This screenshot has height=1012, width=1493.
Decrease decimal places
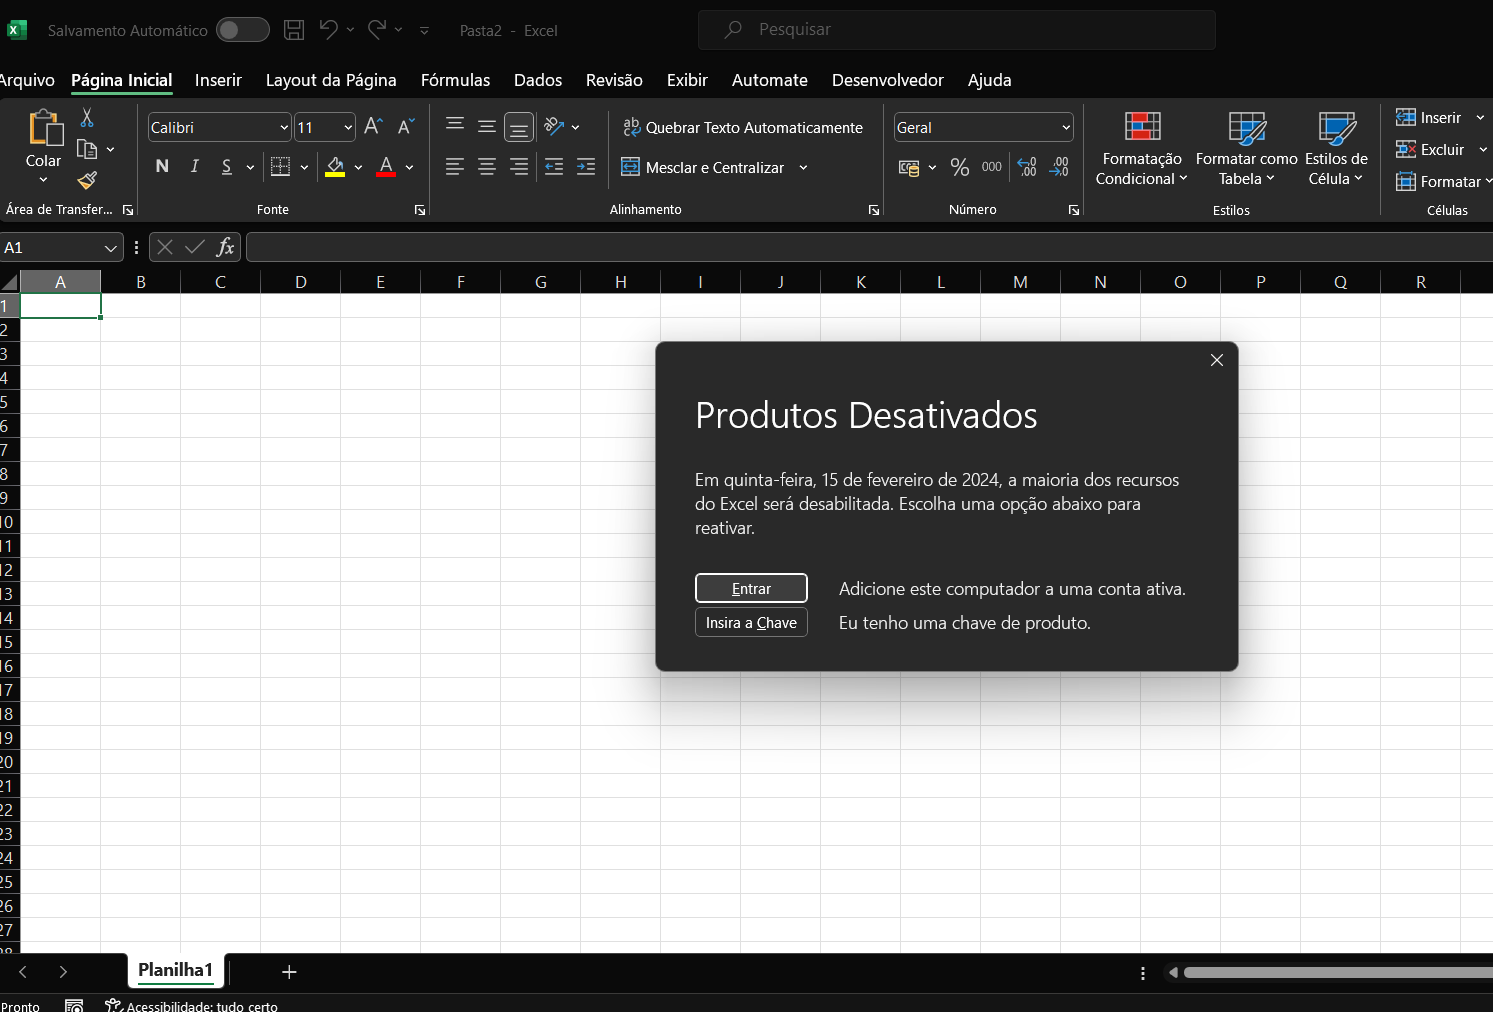(1059, 167)
